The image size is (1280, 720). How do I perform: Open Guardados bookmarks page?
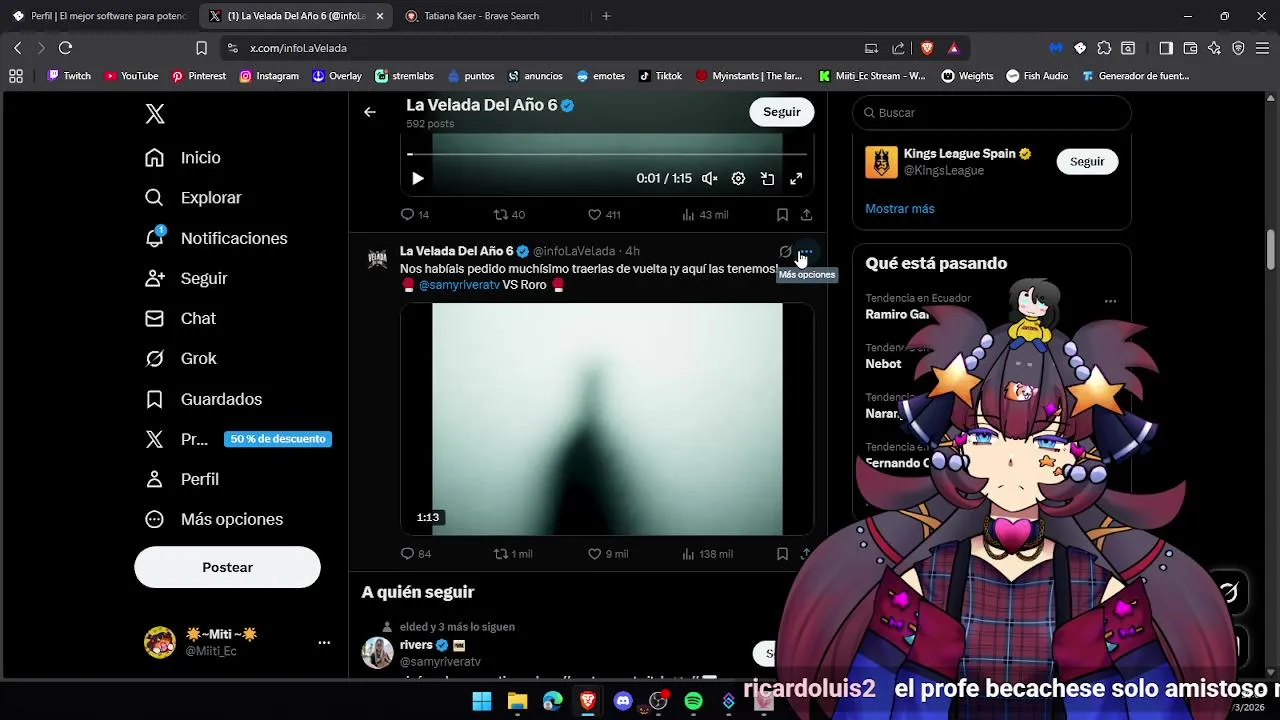click(x=203, y=399)
